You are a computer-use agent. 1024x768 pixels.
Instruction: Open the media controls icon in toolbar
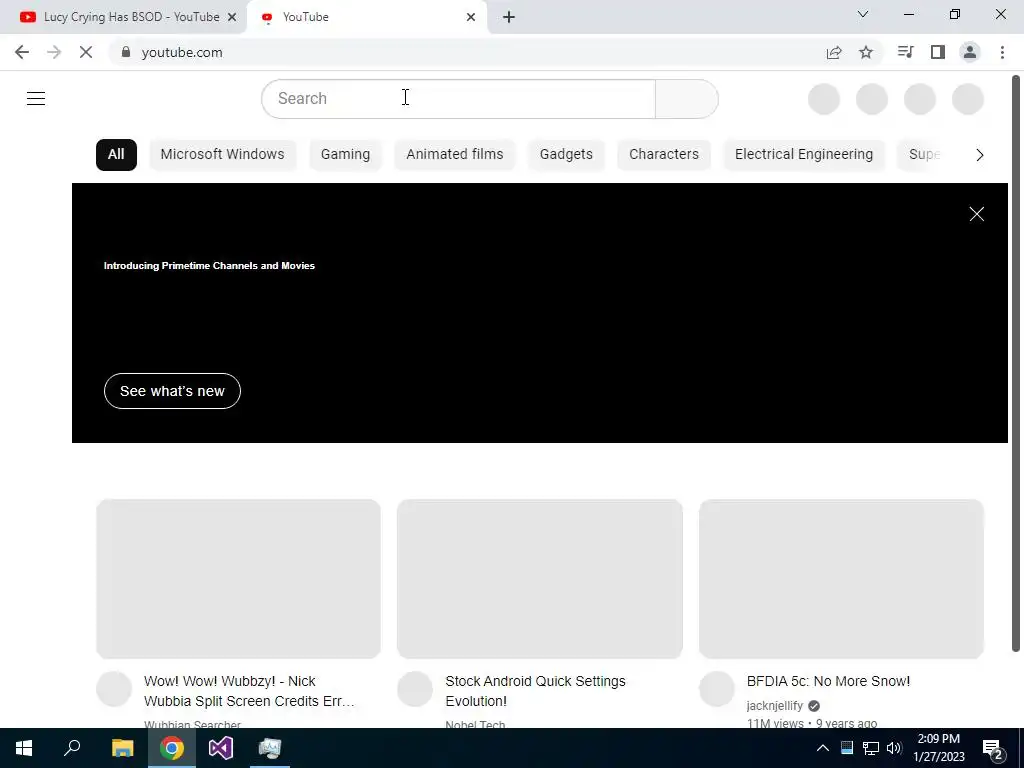(x=905, y=52)
